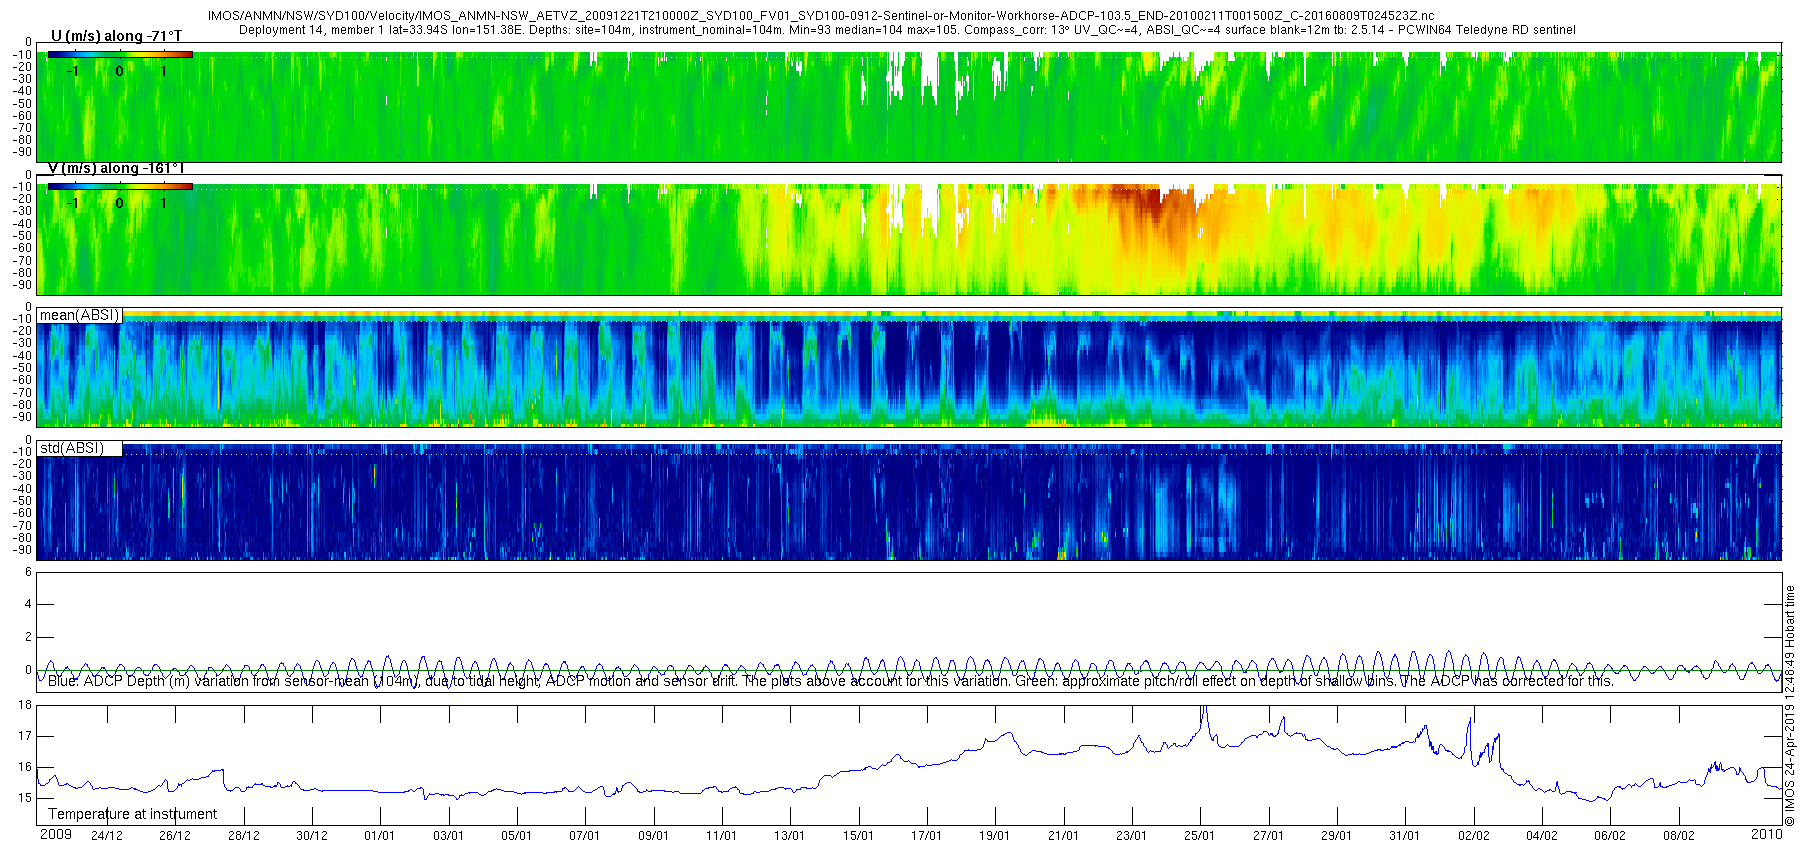Click the U (m/s) along -71°T title
This screenshot has height=850, width=1800.
click(x=117, y=36)
